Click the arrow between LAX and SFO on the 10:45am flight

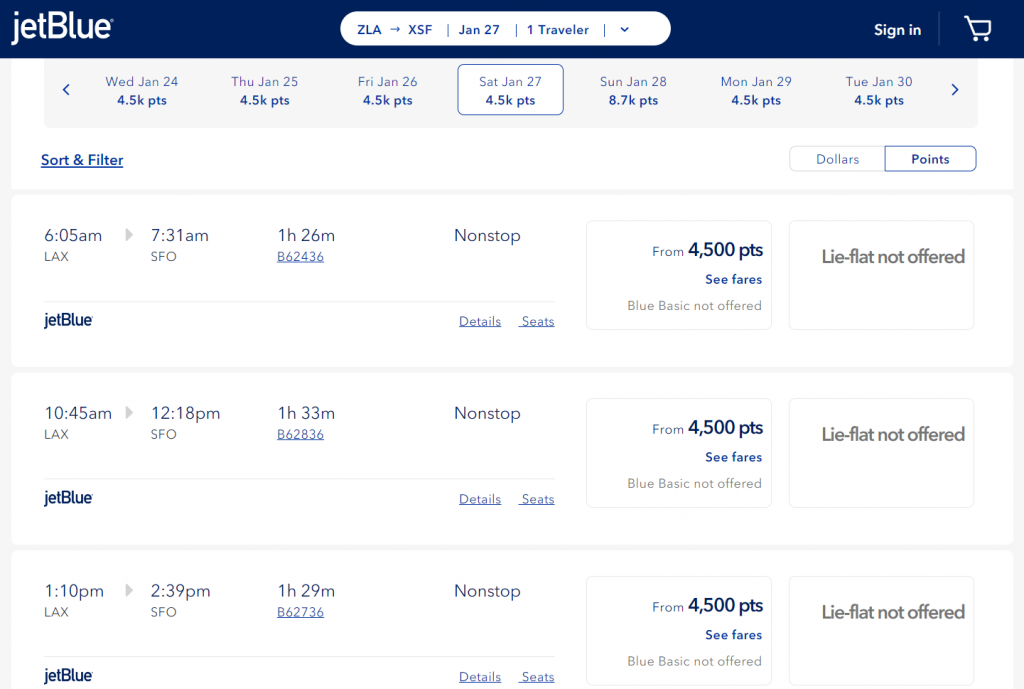(128, 411)
